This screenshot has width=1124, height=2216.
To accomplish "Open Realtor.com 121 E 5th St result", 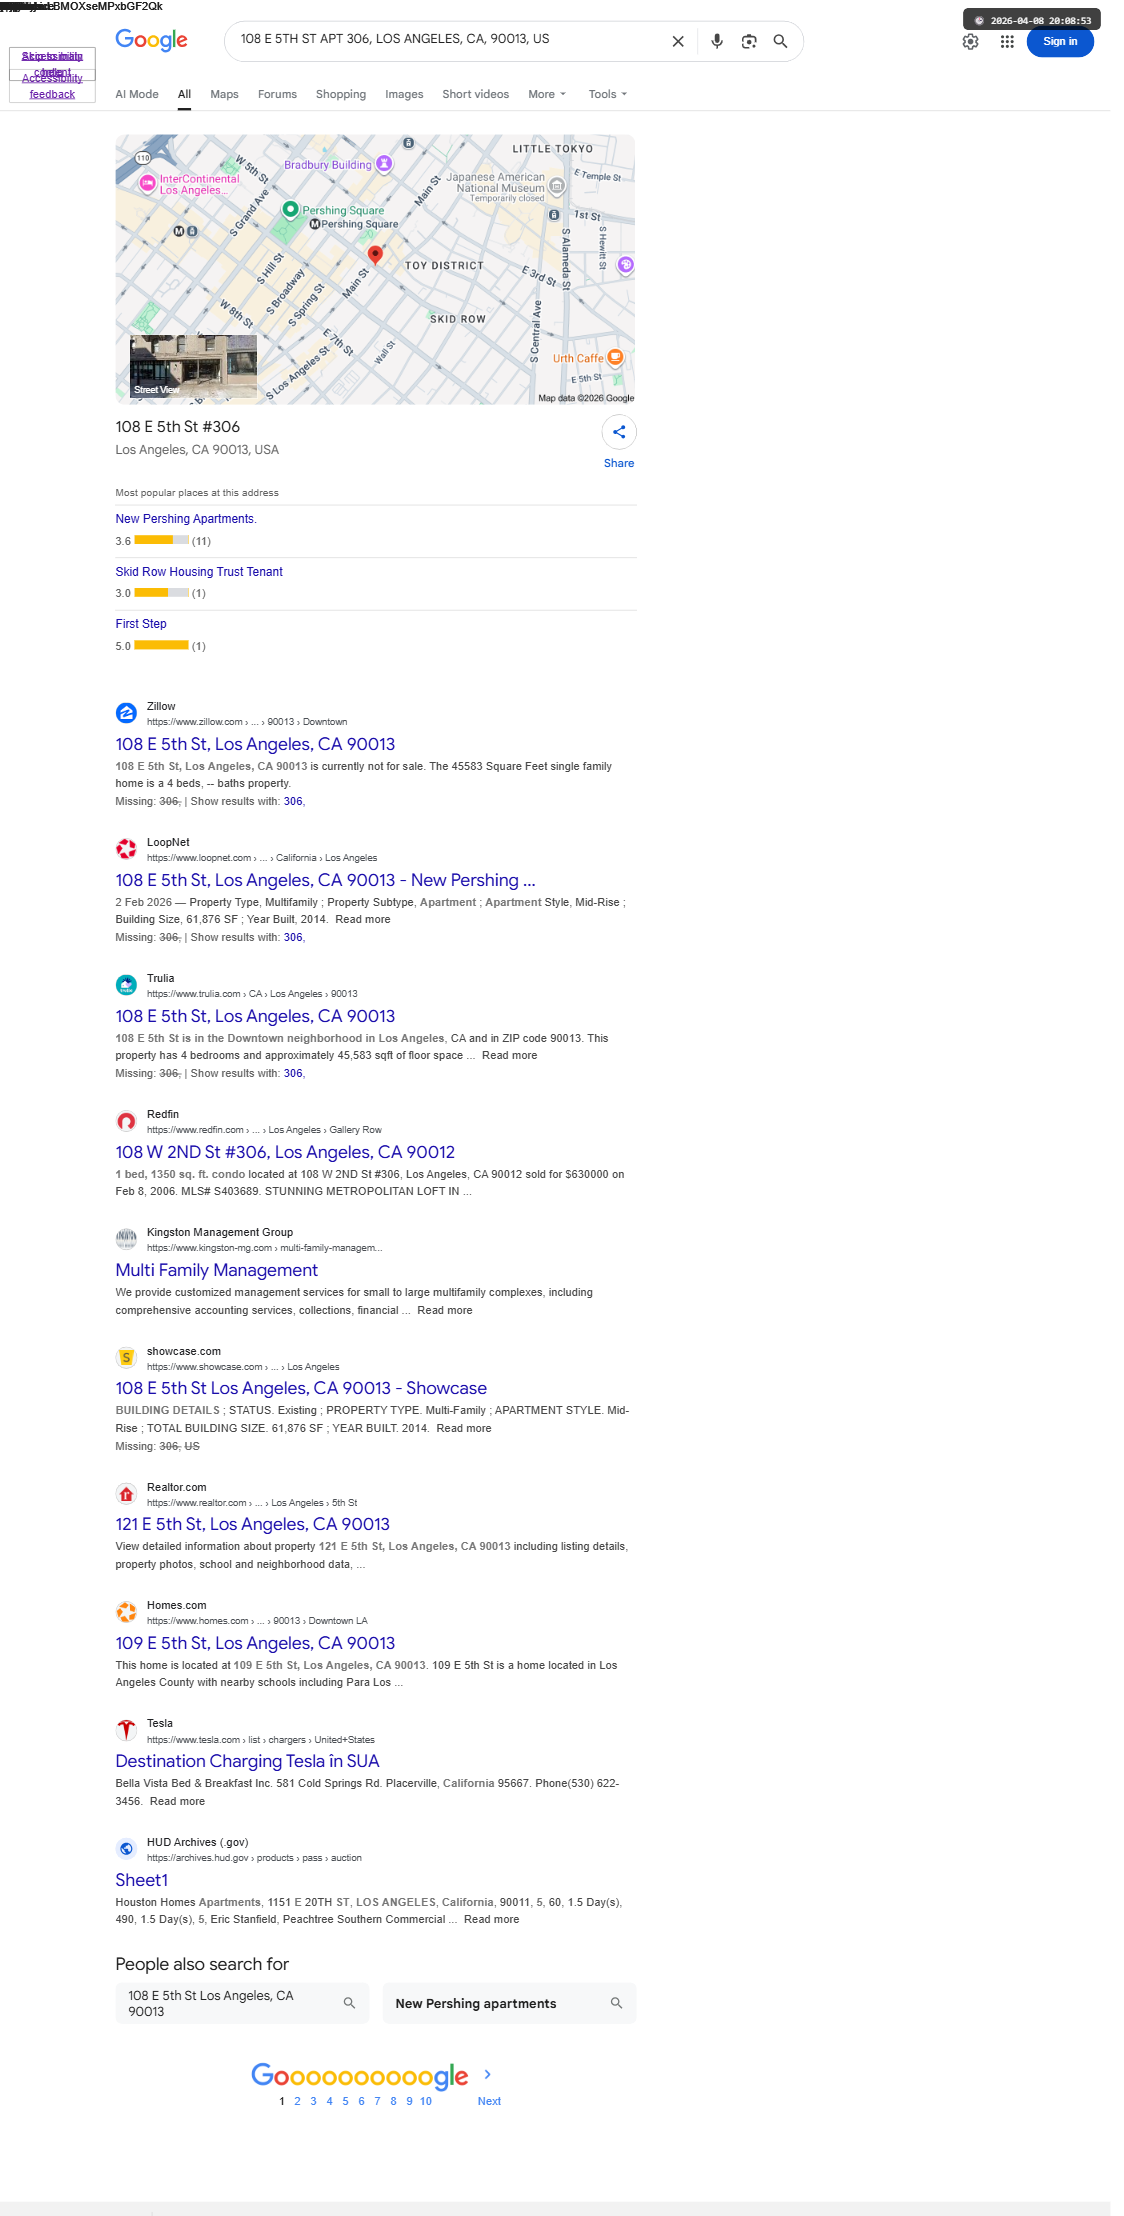I will (252, 1524).
